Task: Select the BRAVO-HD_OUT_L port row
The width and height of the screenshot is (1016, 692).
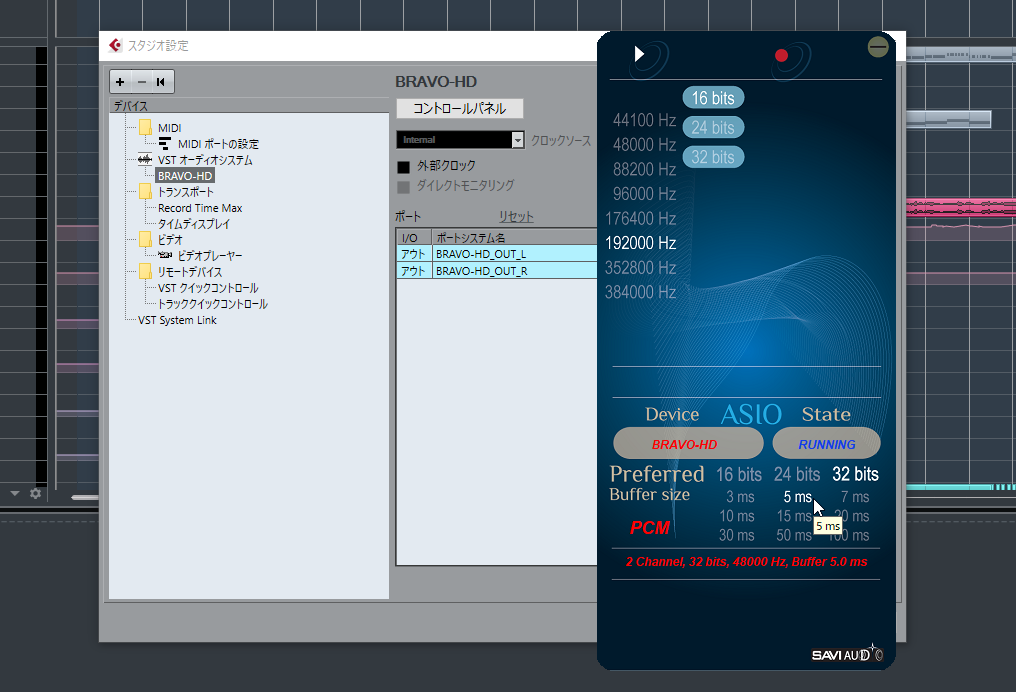Action: click(x=496, y=254)
